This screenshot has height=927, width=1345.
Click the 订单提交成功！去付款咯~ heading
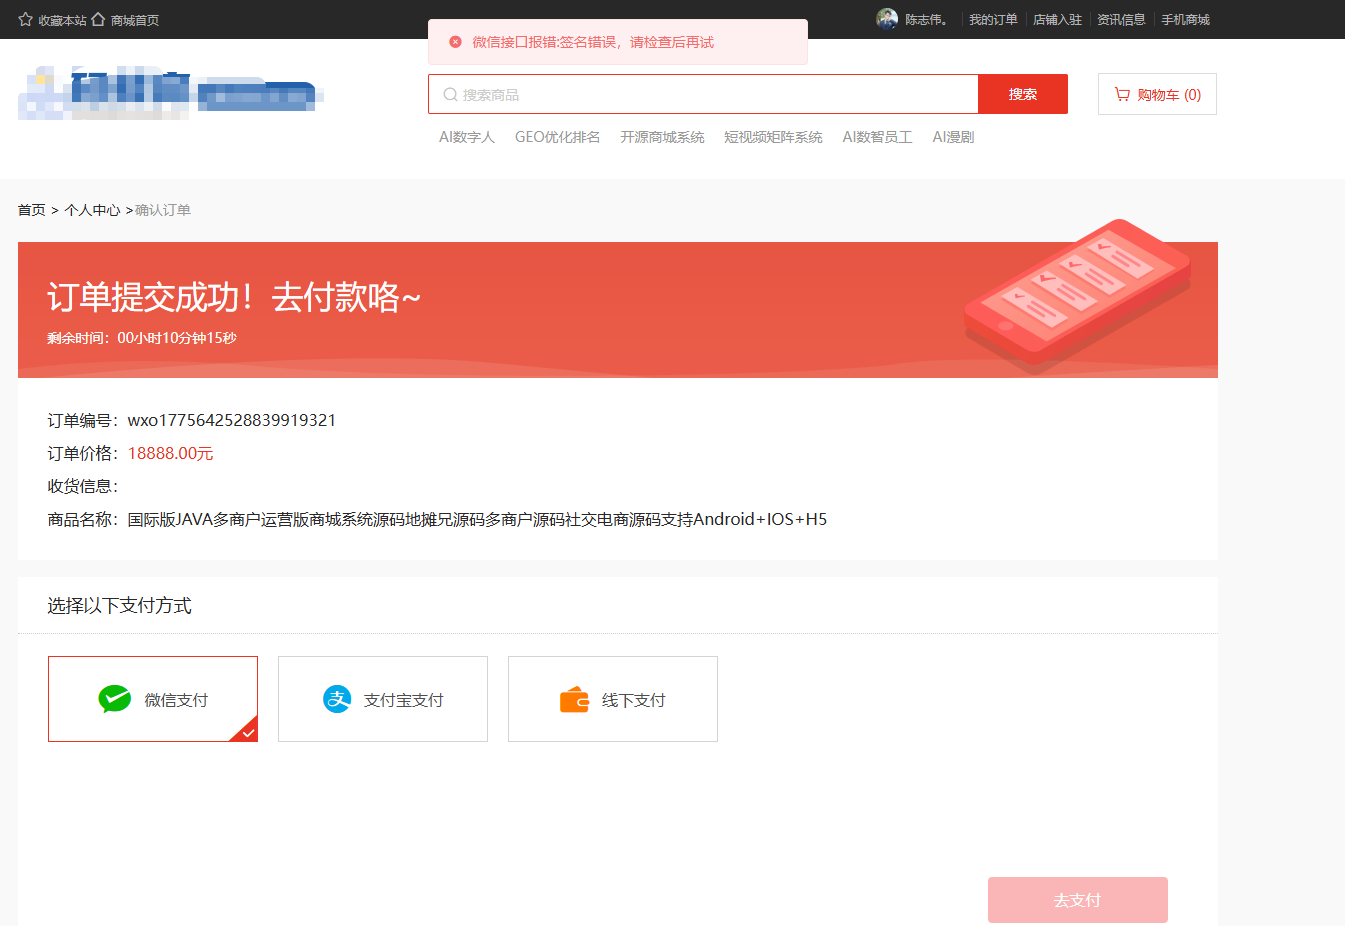(234, 297)
